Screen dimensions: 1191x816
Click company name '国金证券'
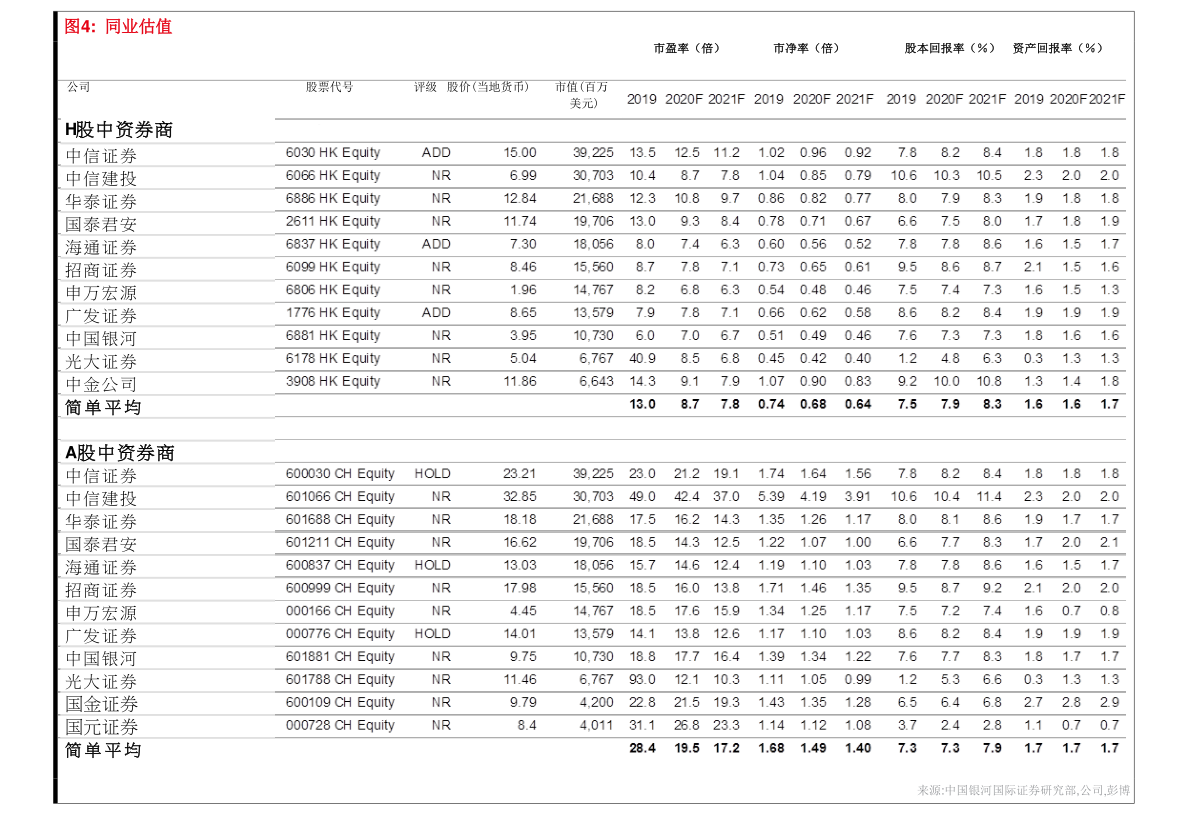pos(101,704)
